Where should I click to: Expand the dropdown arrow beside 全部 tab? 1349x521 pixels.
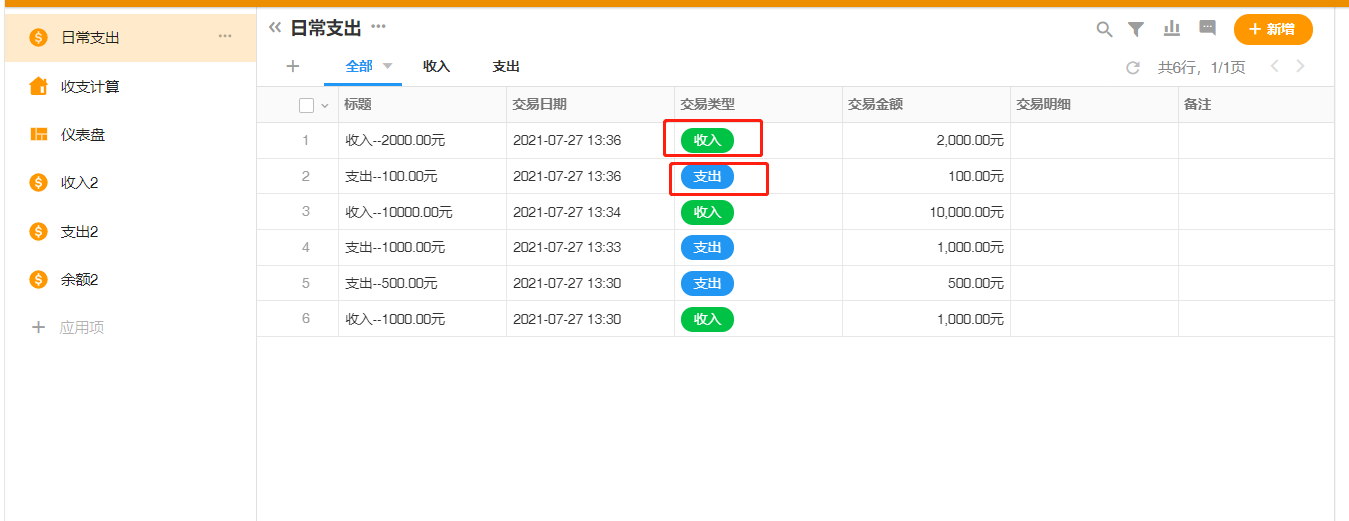(x=387, y=66)
